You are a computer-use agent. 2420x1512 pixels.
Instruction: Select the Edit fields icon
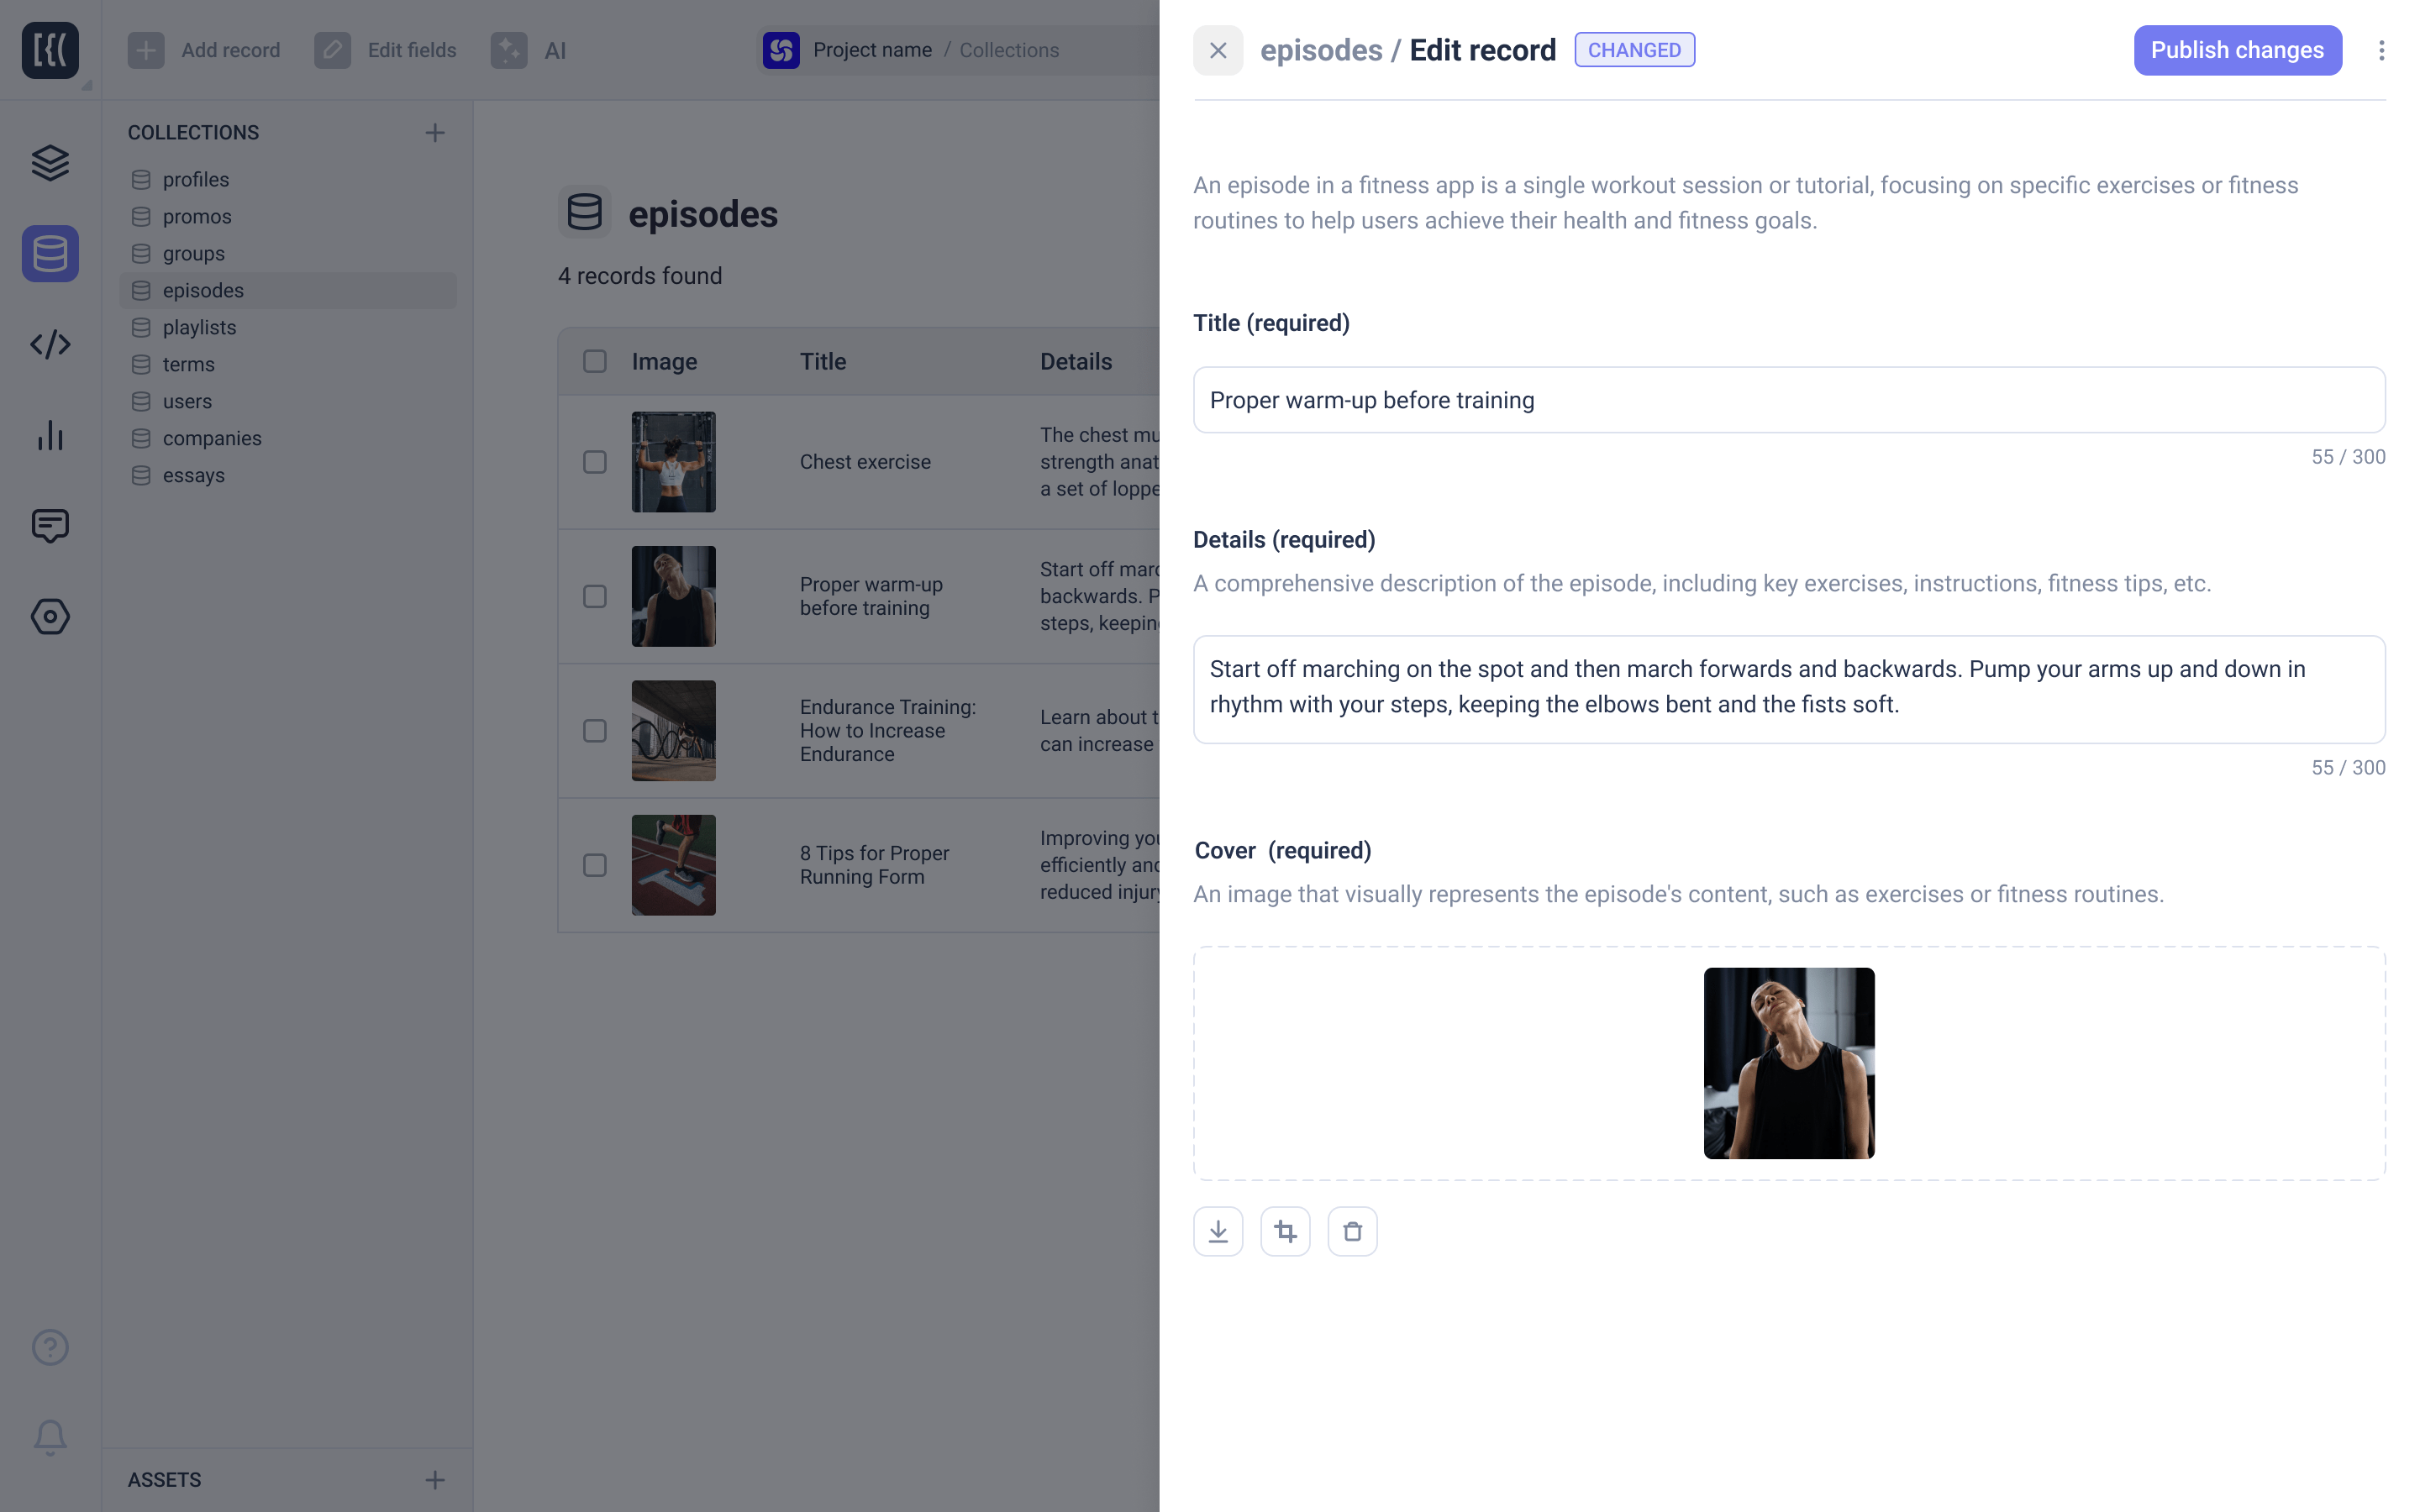331,49
